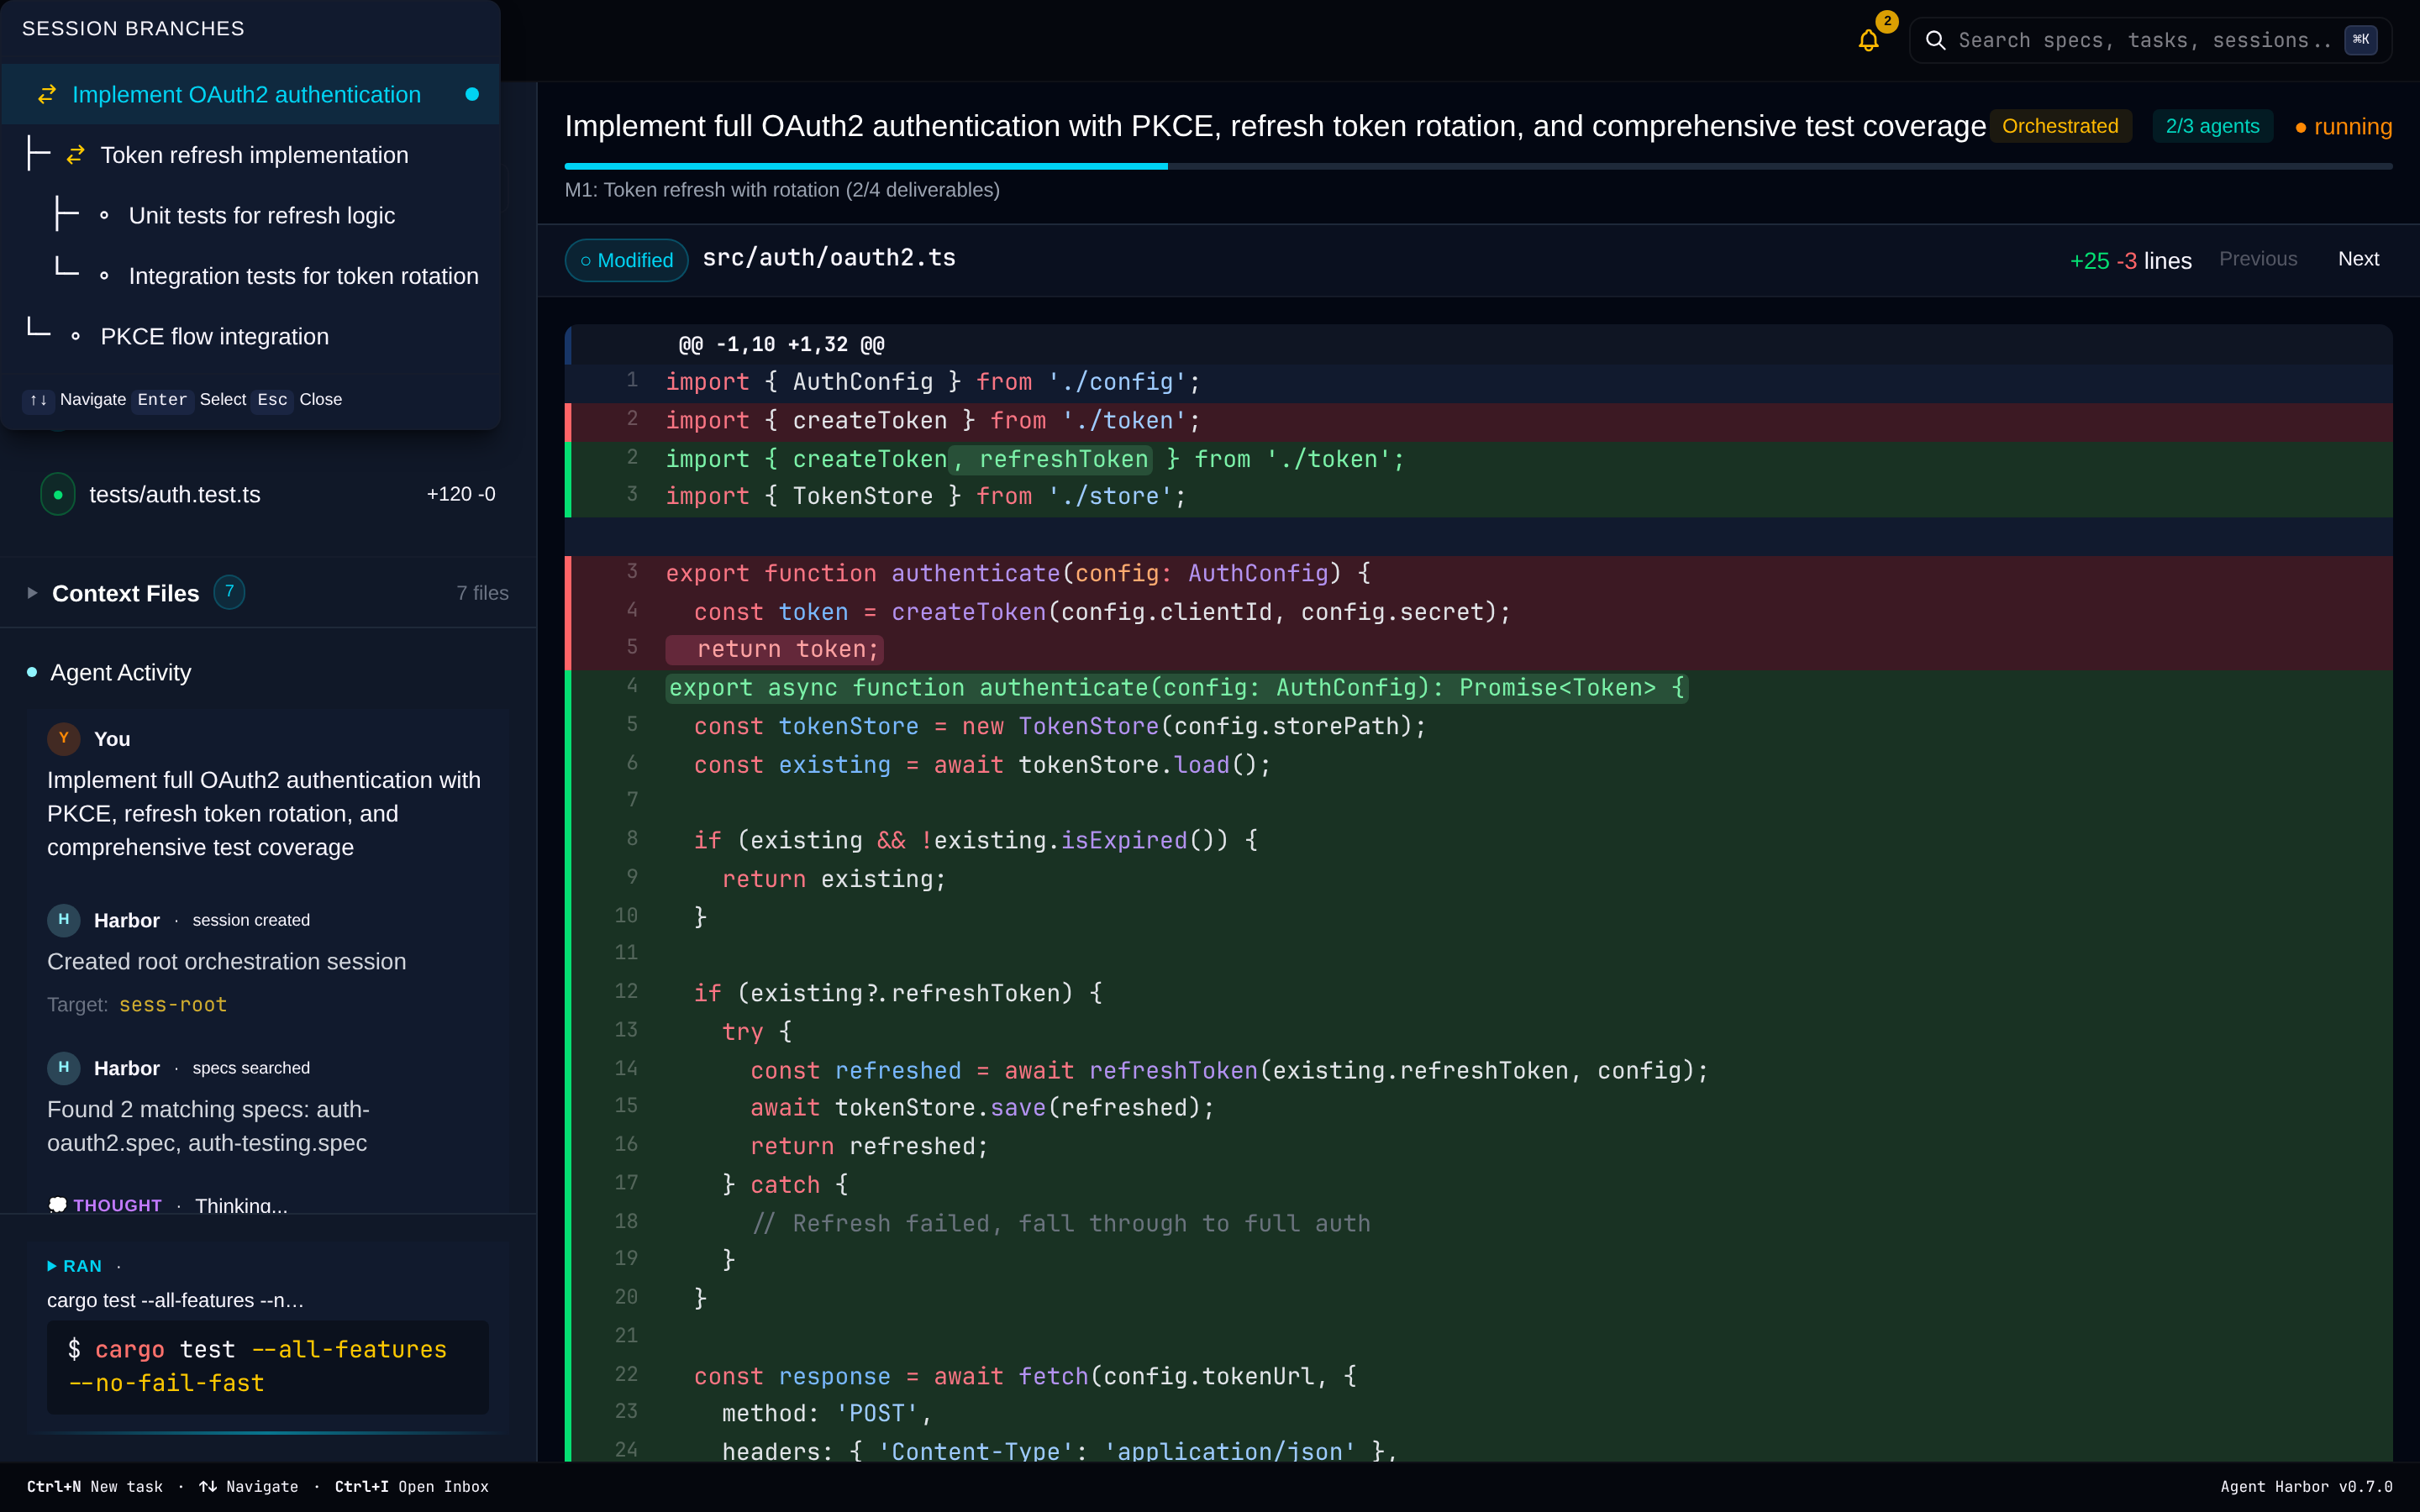The image size is (2420, 1512).
Task: Click the Harbor avatar next to specs searched
Action: [x=64, y=1067]
